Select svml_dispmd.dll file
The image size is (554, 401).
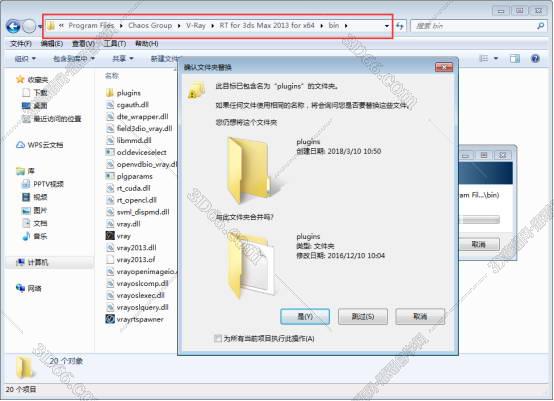[138, 212]
